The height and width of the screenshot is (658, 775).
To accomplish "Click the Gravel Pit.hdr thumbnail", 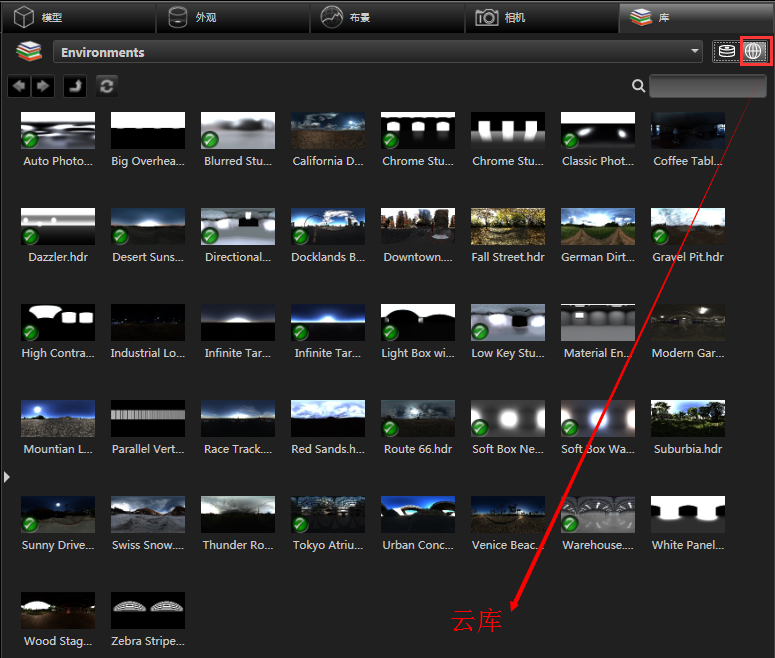I will (687, 227).
